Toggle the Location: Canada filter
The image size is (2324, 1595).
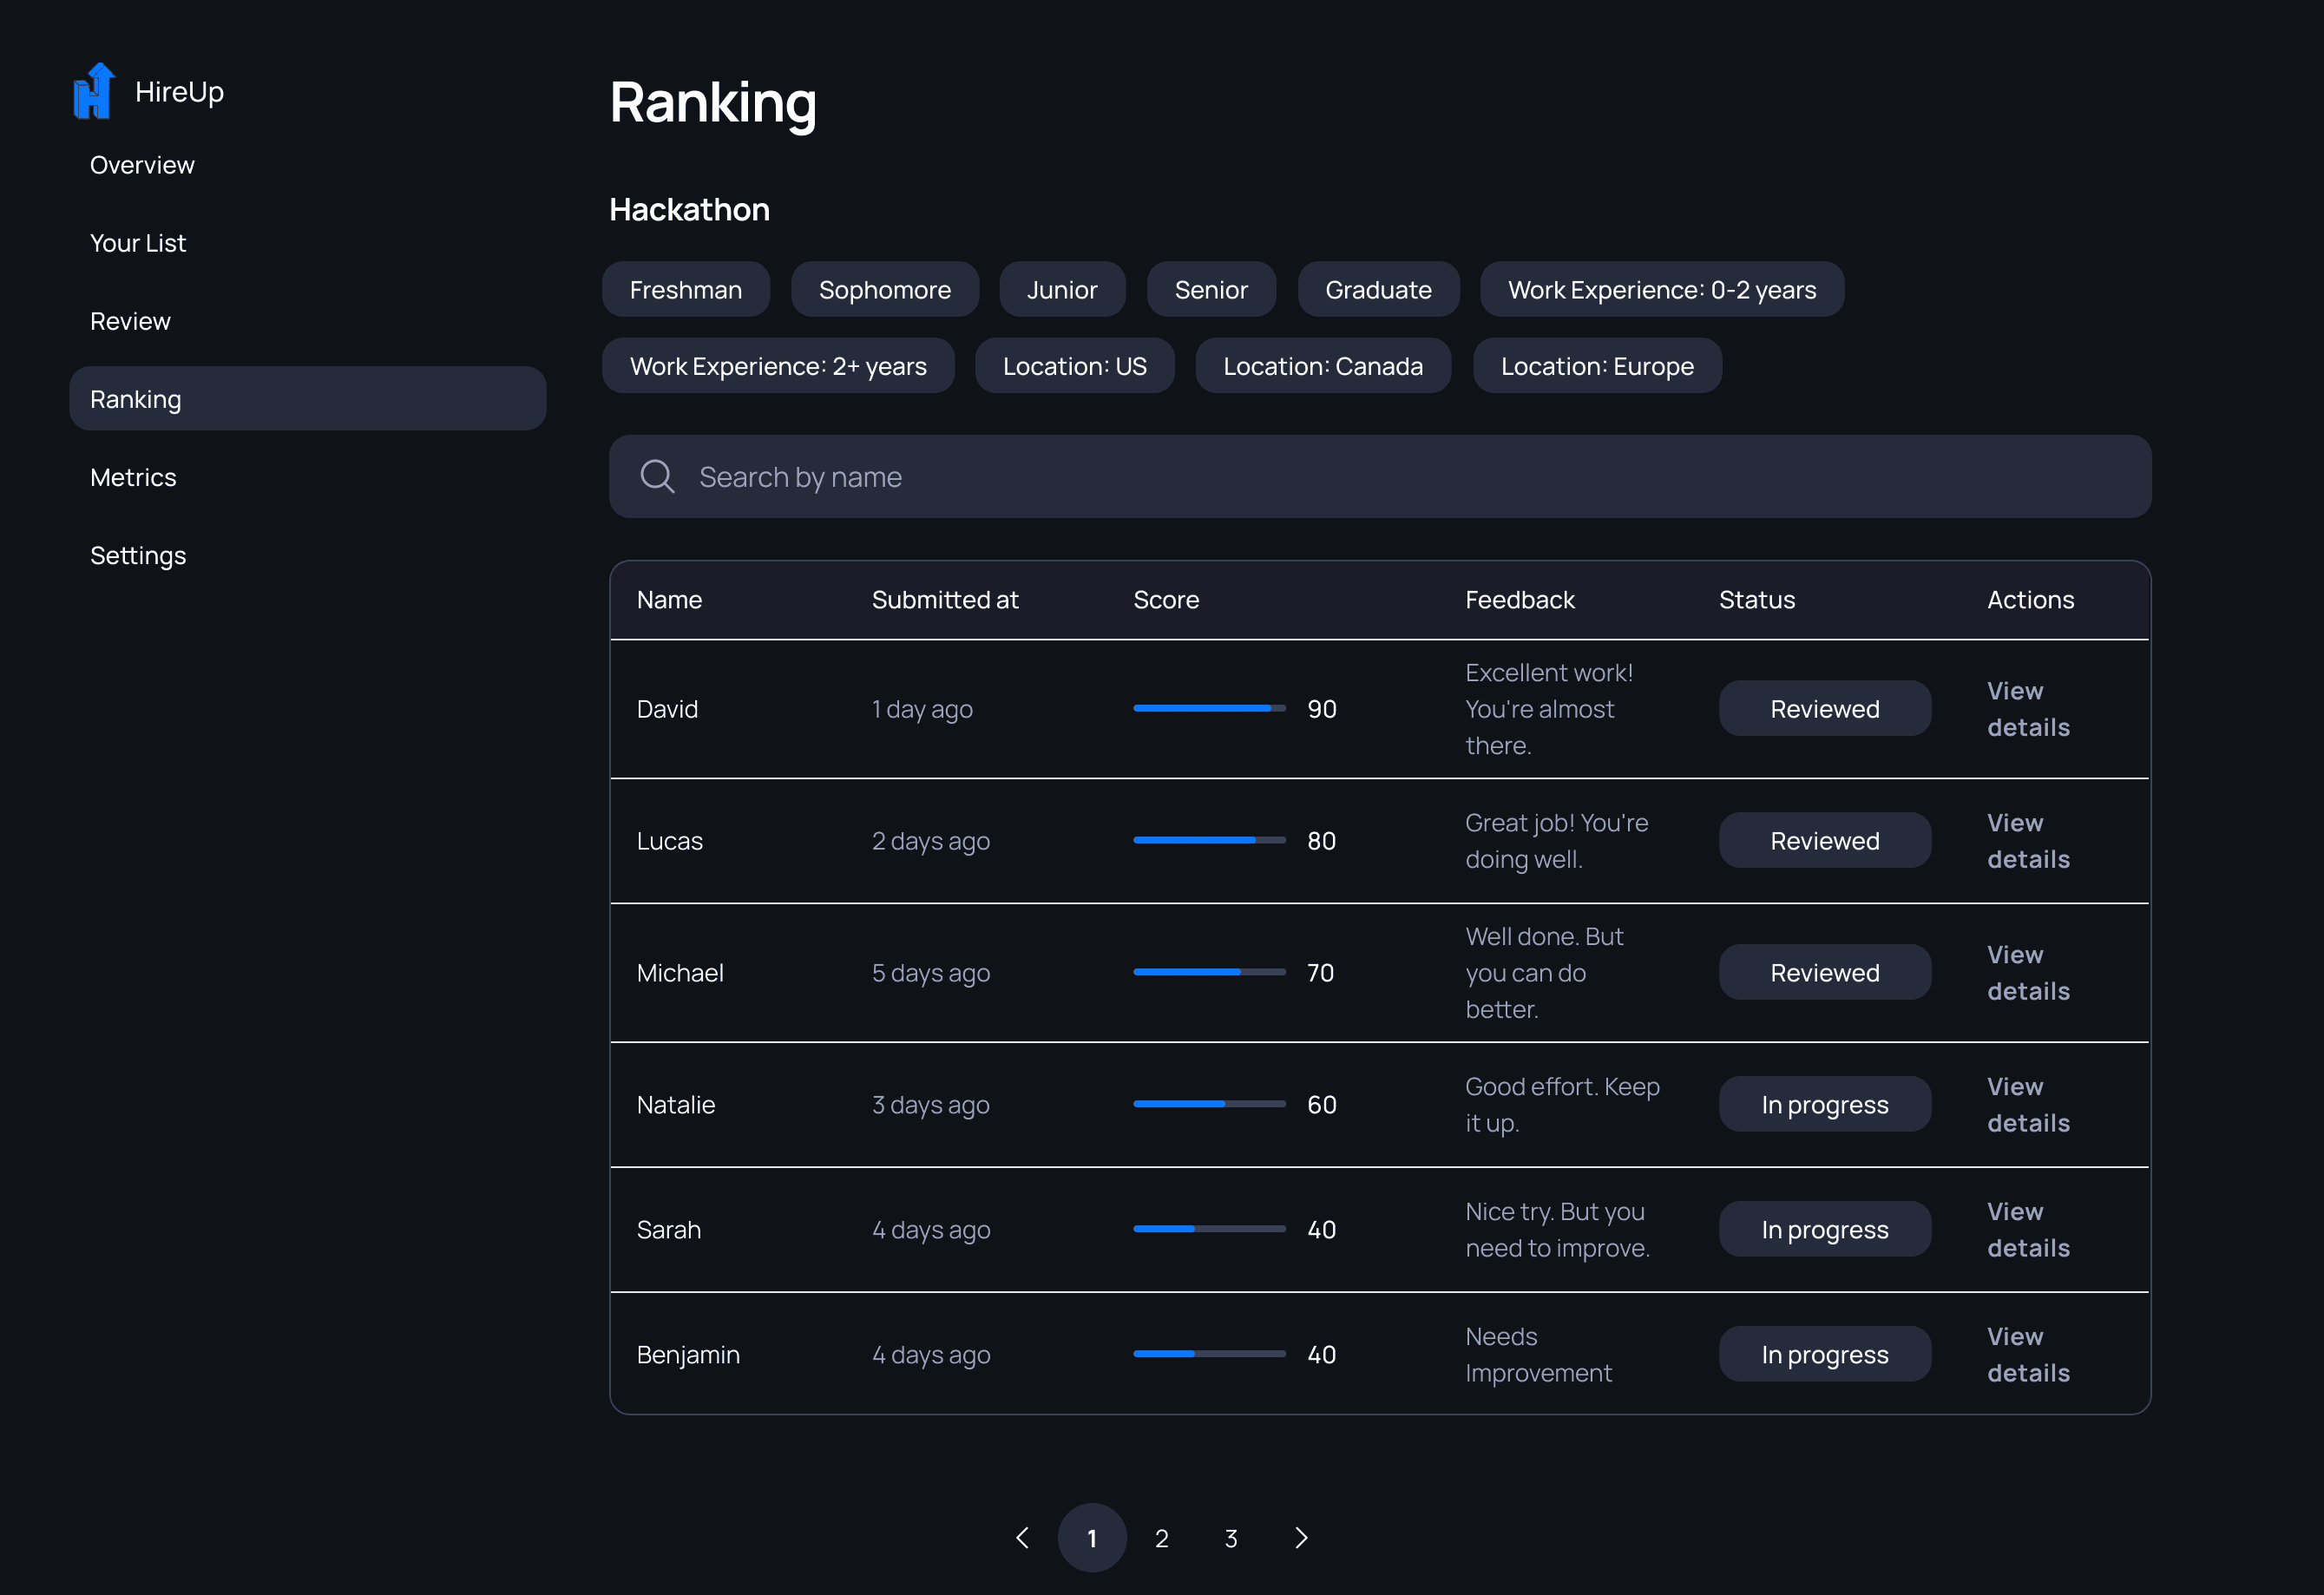click(x=1322, y=366)
